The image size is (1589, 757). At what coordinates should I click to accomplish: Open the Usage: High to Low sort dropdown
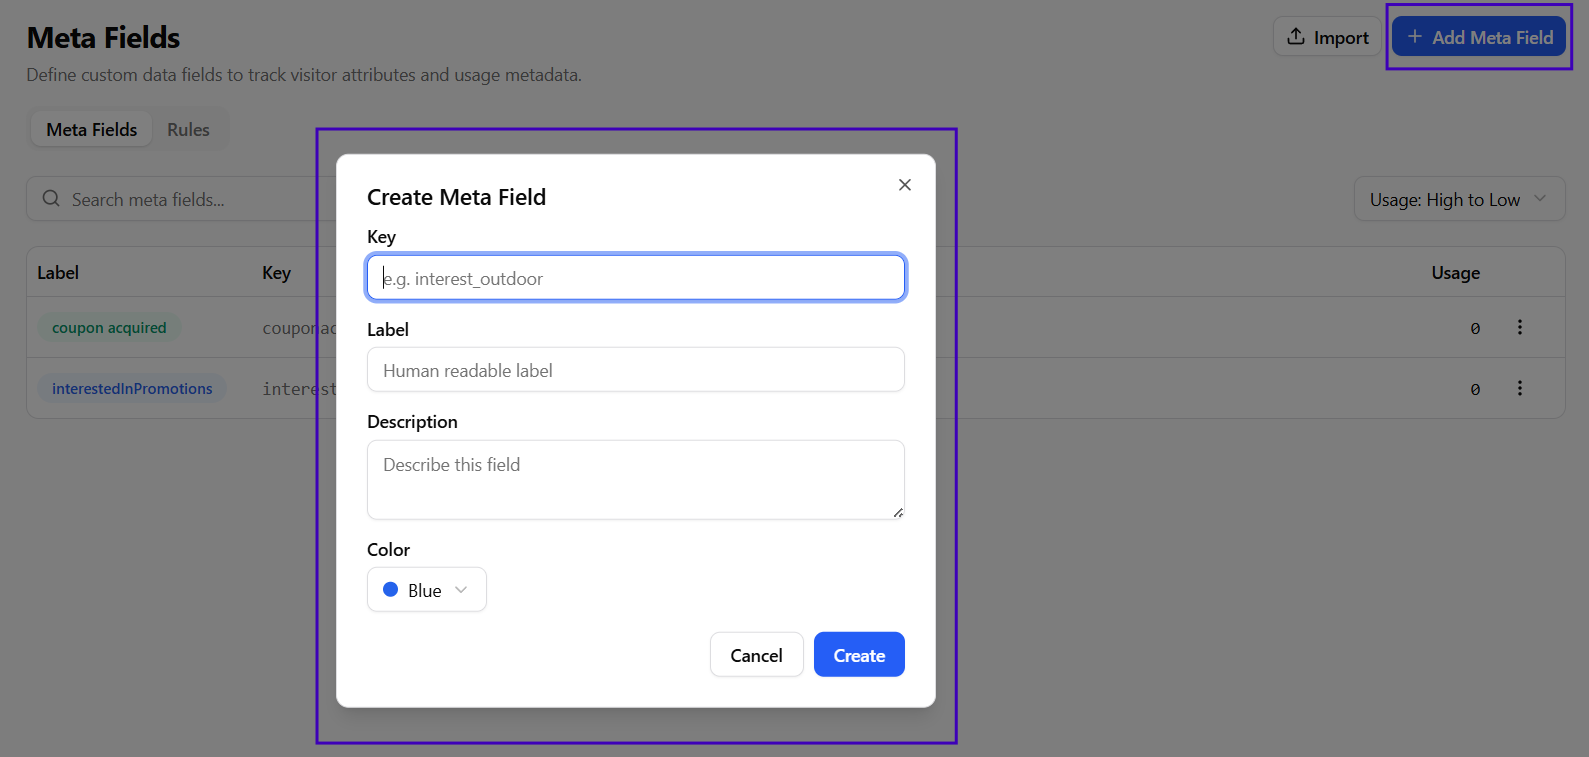(x=1459, y=199)
